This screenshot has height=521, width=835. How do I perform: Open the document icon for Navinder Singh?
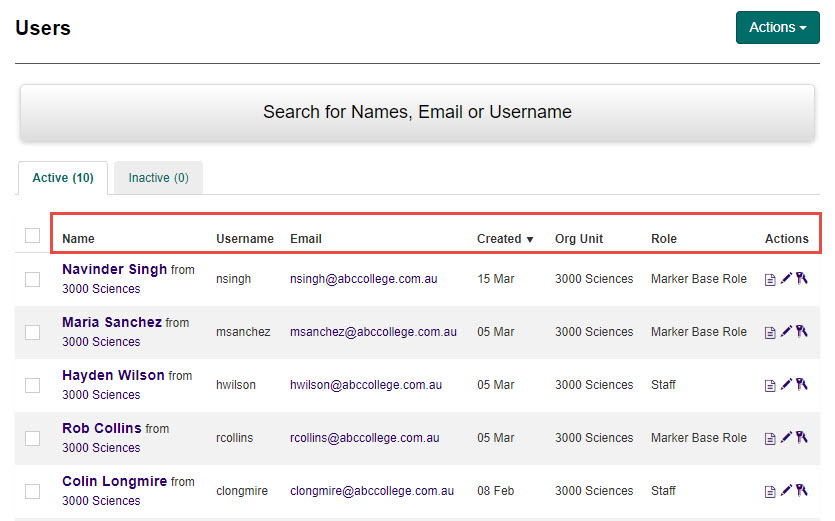pos(770,280)
